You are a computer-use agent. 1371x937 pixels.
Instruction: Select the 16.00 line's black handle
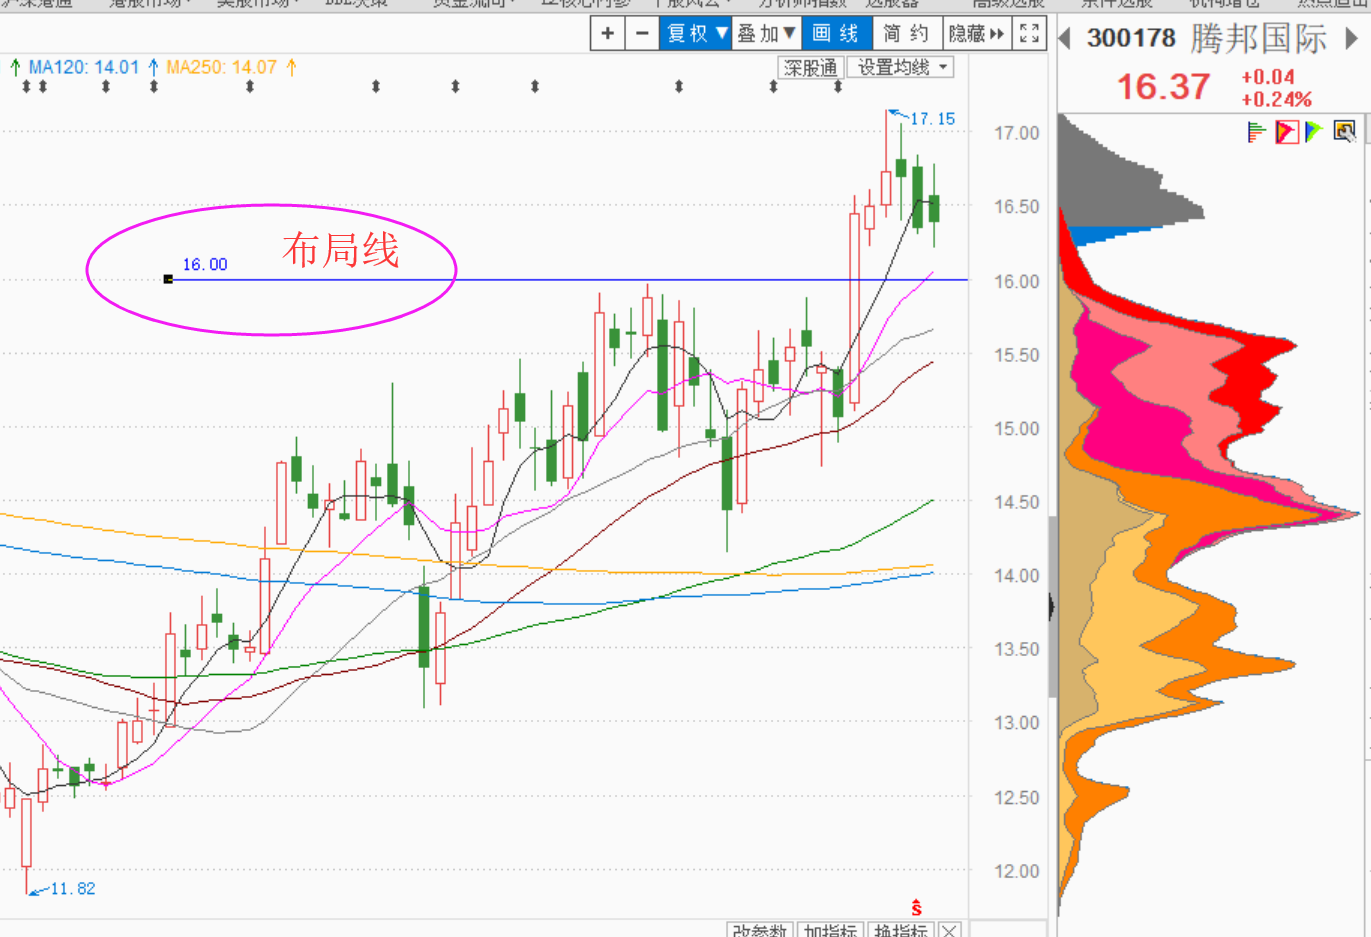pyautogui.click(x=168, y=279)
